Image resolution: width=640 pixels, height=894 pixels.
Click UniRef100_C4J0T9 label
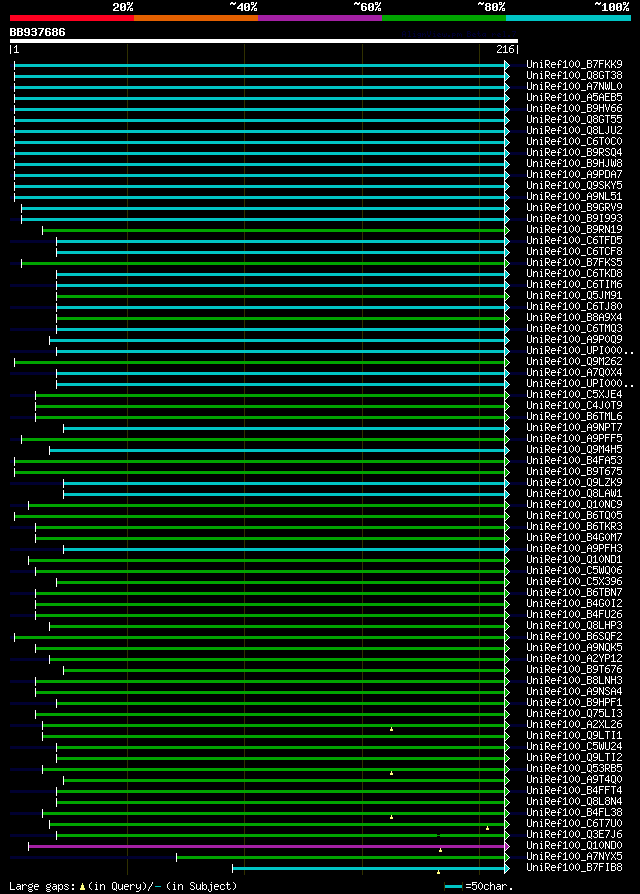574,405
